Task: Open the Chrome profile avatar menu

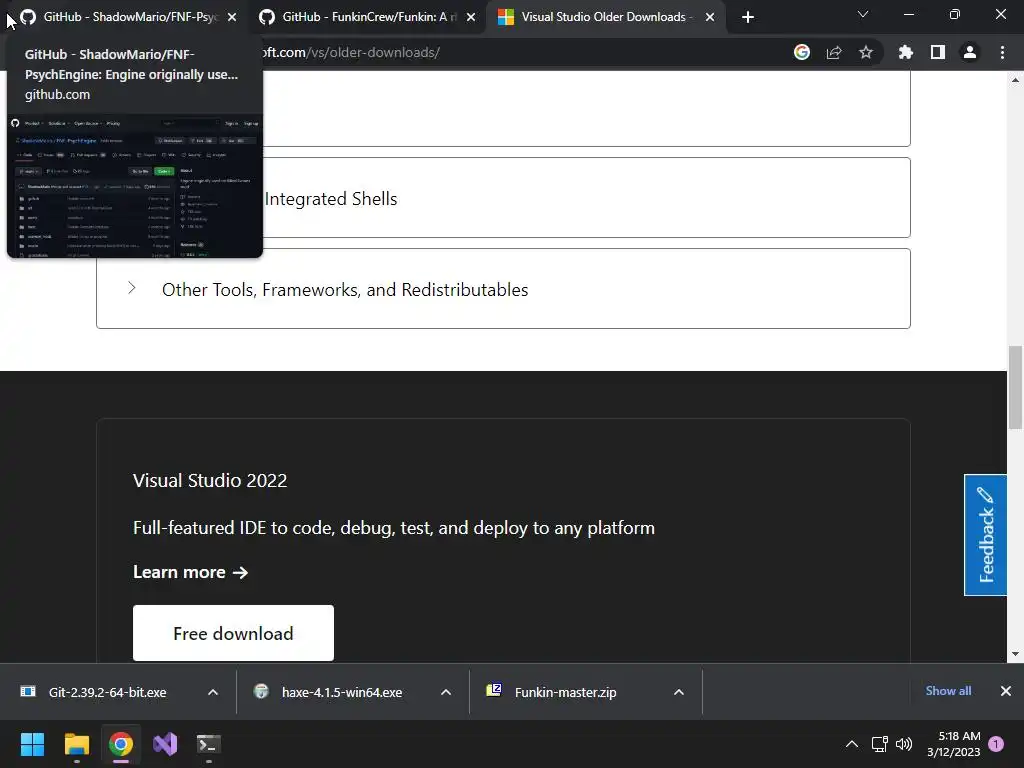Action: (x=970, y=52)
